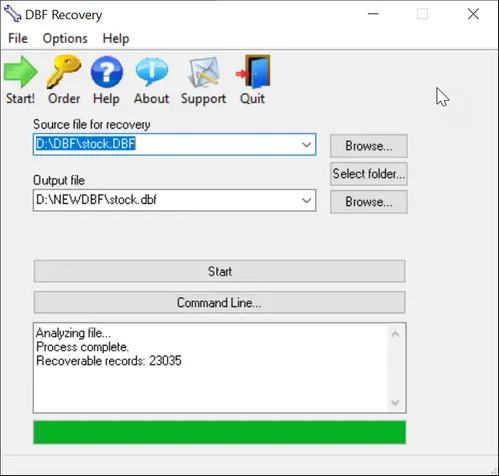The height and width of the screenshot is (476, 499).
Task: Click the blue question mark Help icon
Action: click(107, 72)
